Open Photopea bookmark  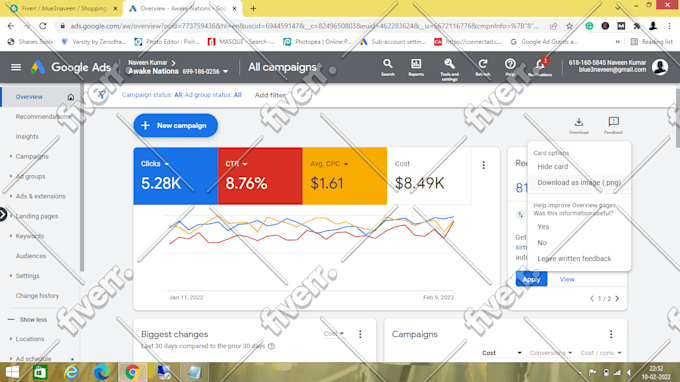pyautogui.click(x=317, y=42)
